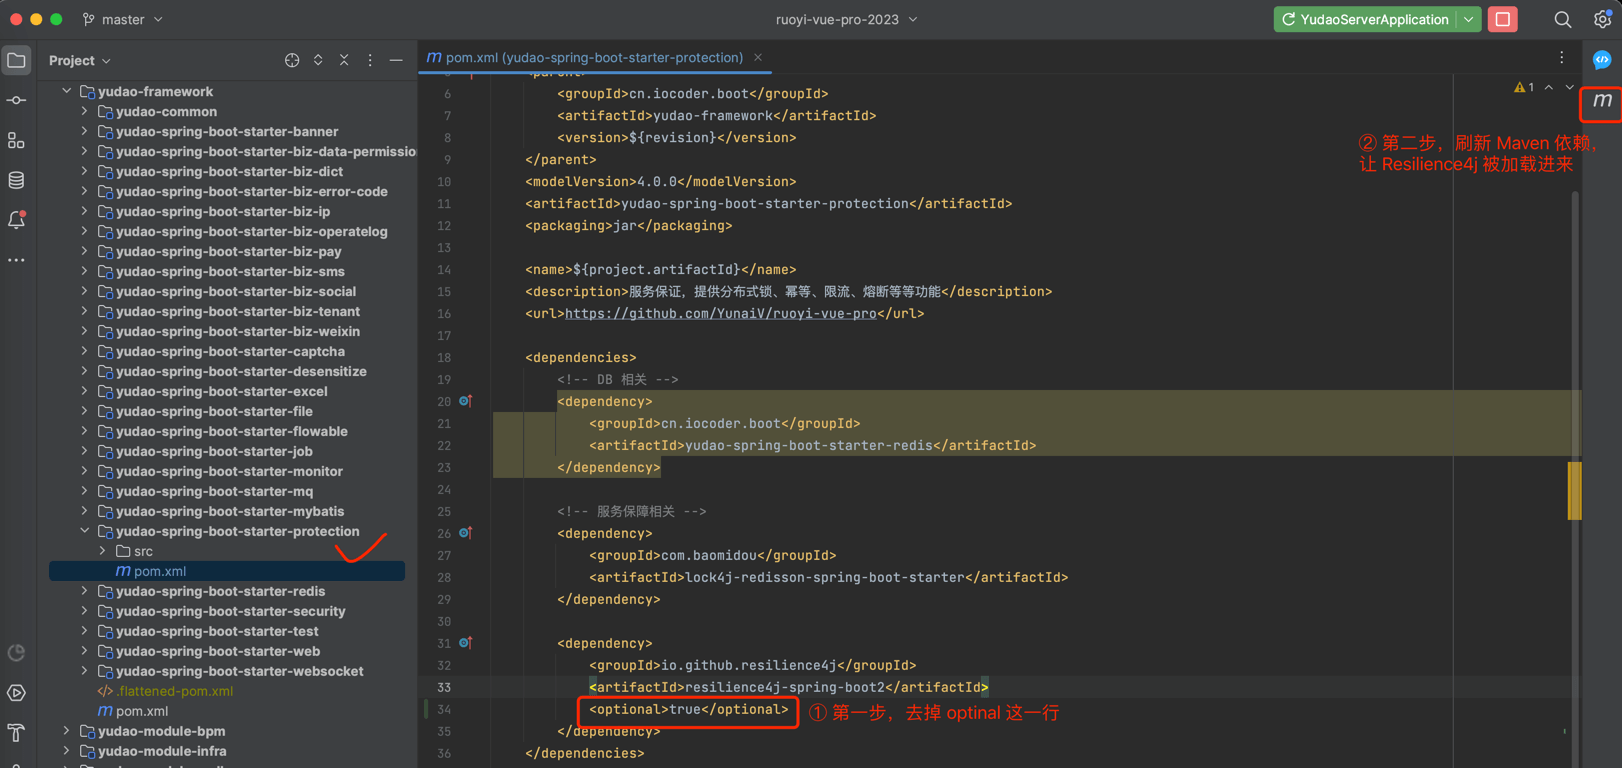Open IDE settings gear icon
The width and height of the screenshot is (1622, 768).
[1602, 19]
